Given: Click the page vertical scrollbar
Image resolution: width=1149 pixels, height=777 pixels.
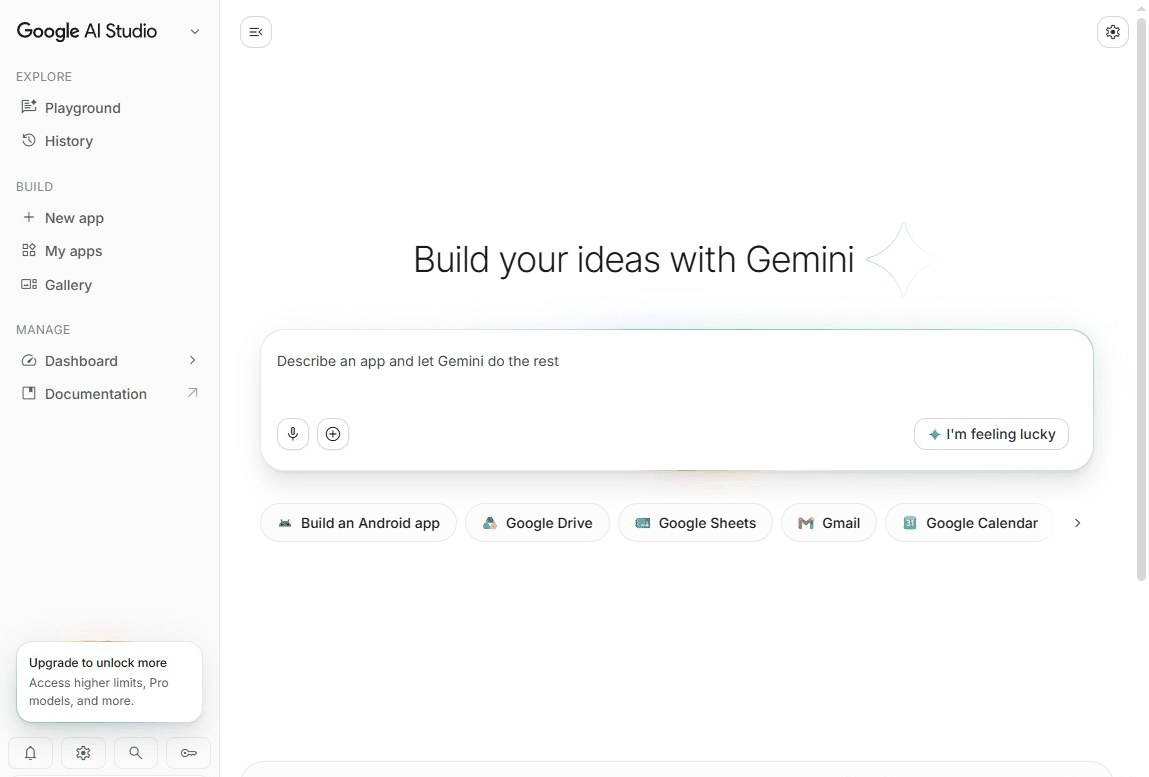Looking at the screenshot, I should point(1141,301).
